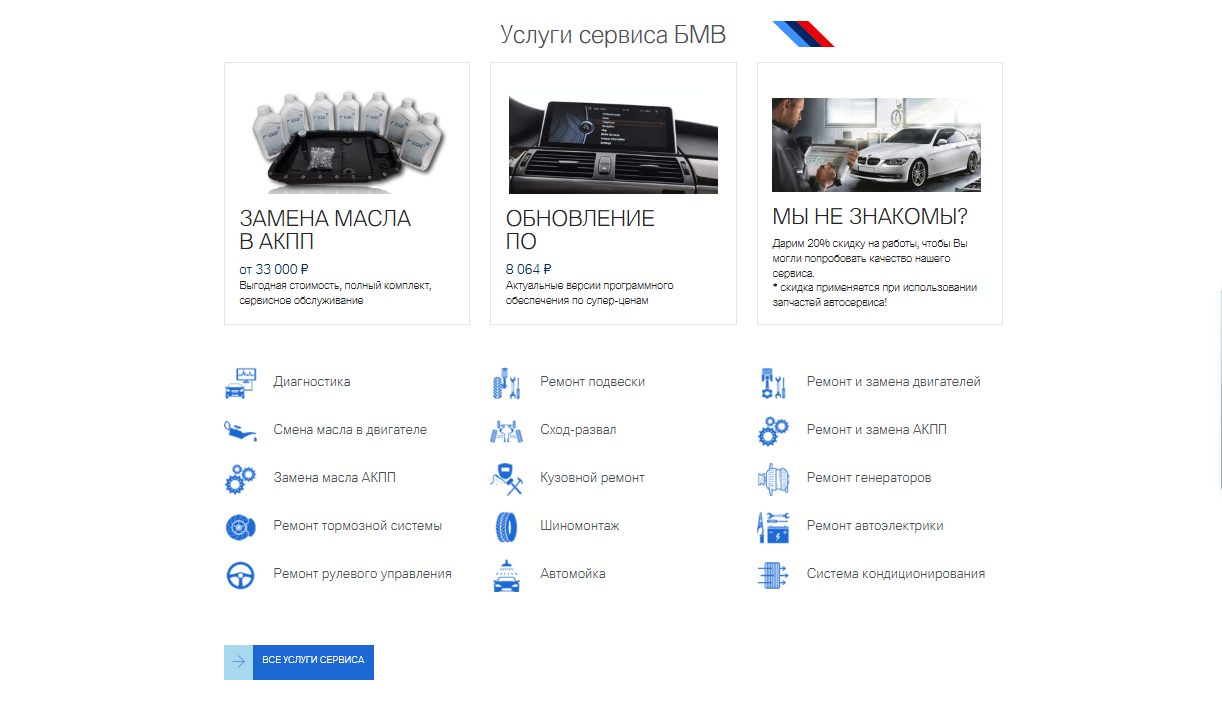Open the Ремонт автоэлектрики link
The width and height of the screenshot is (1222, 706).
coord(875,526)
